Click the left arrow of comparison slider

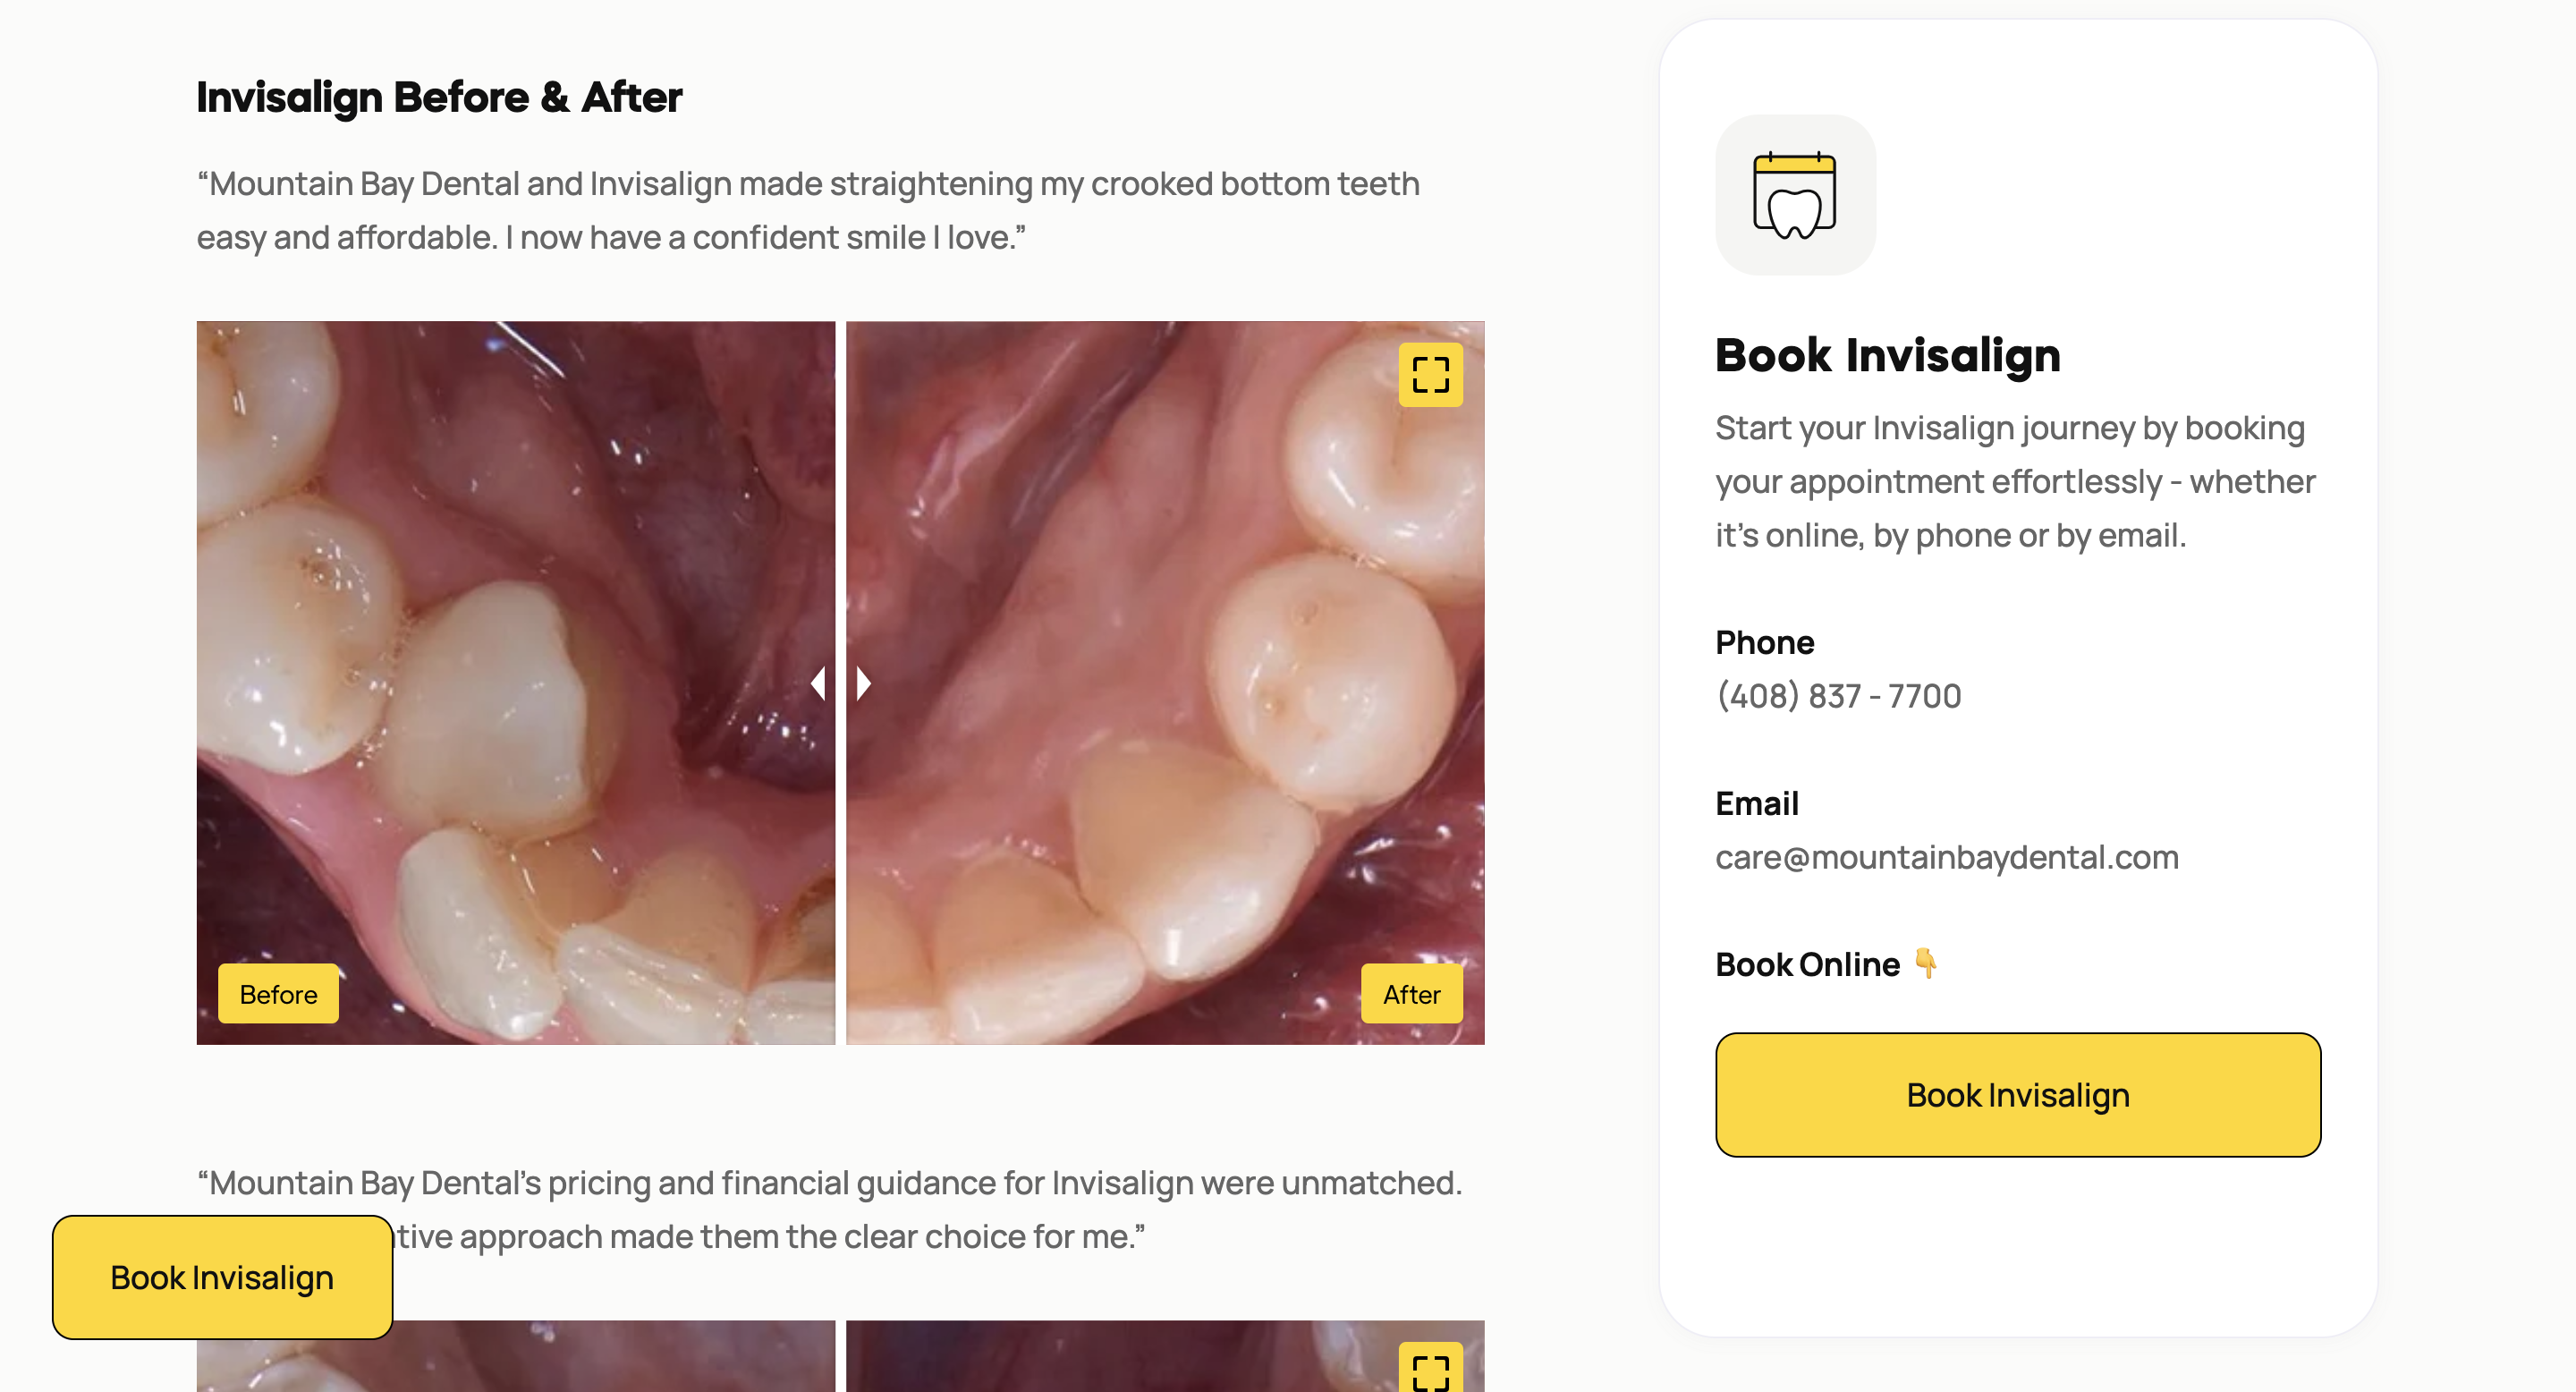819,683
